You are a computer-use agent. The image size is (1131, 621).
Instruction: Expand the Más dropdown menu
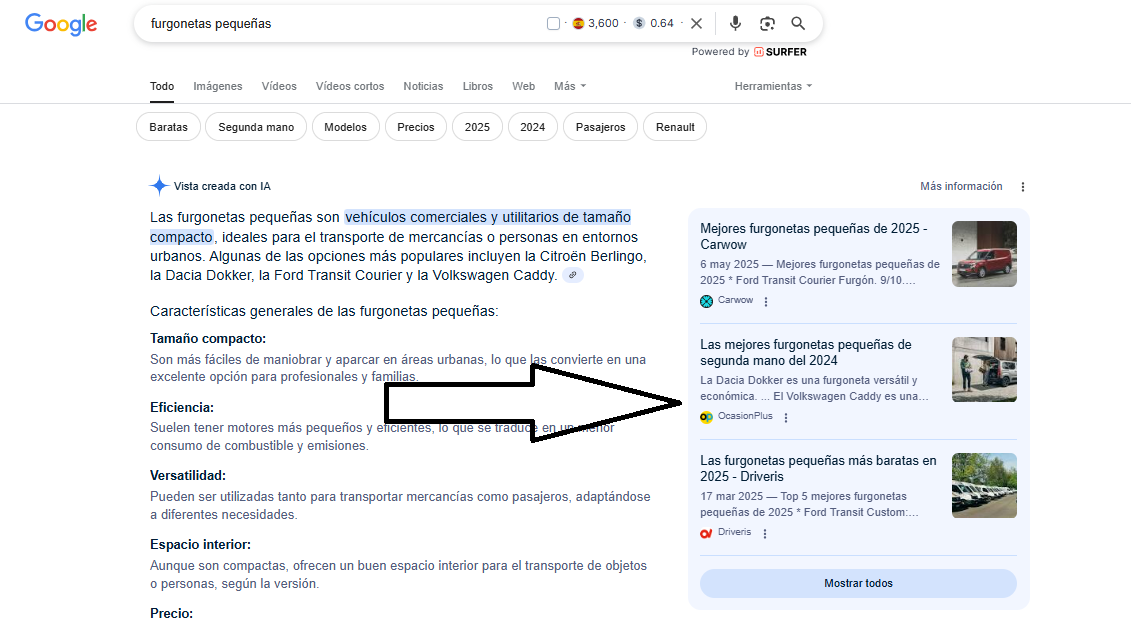point(570,86)
